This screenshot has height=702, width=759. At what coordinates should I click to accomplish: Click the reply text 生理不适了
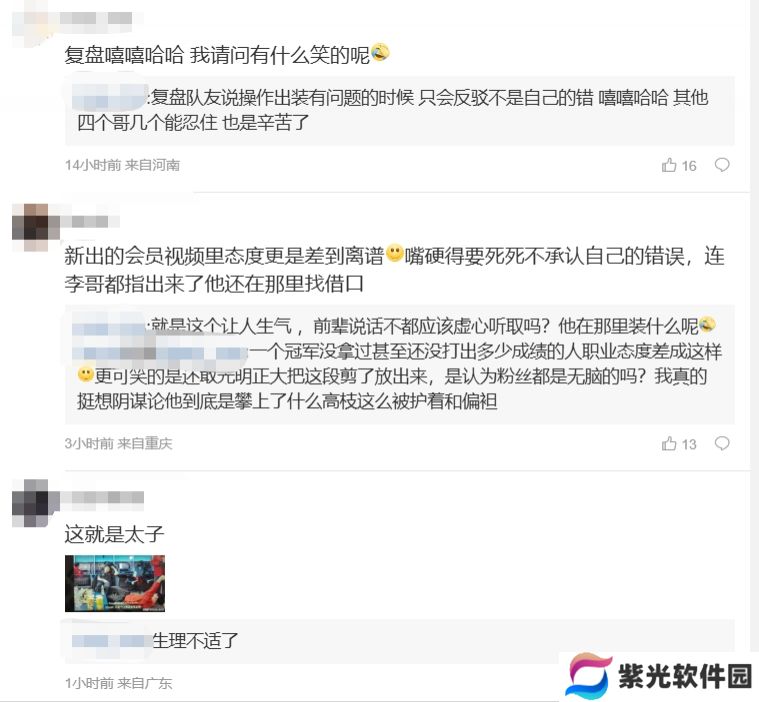(196, 641)
